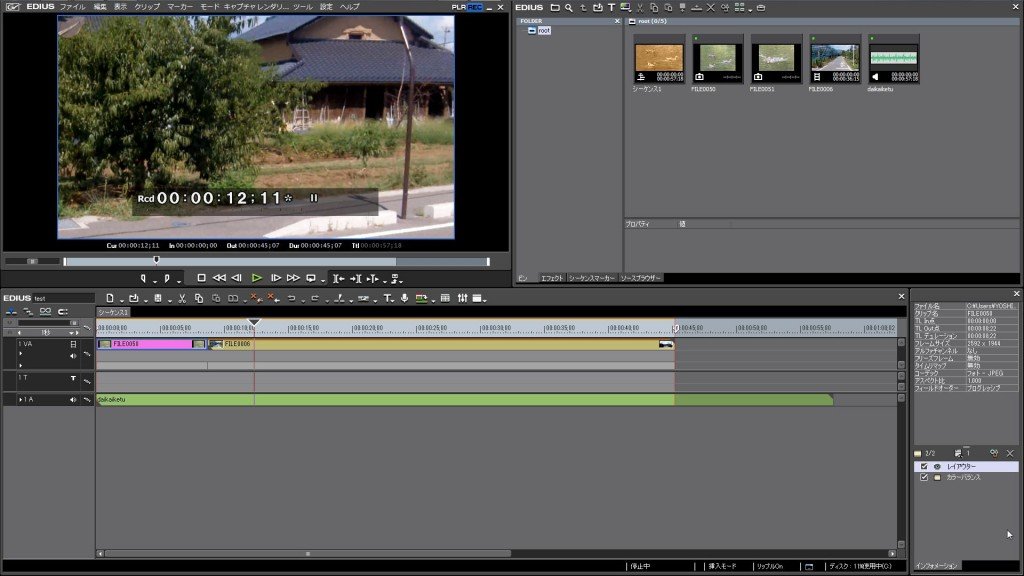The image size is (1024, 576).
Task: Toggle the ripple mode icon above track headers
Action: pyautogui.click(x=28, y=312)
